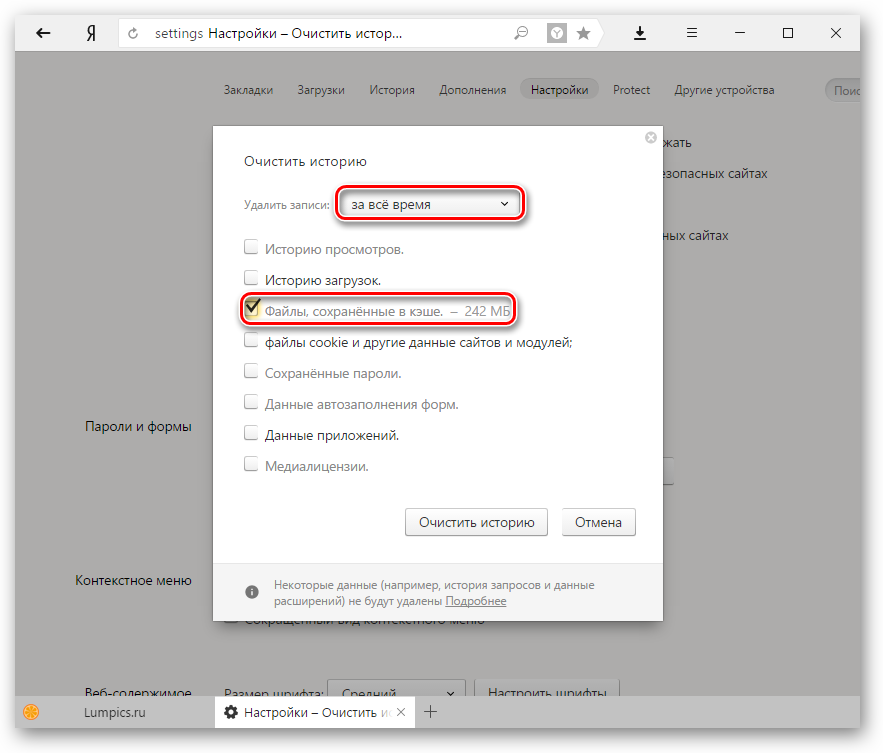Open the 'Закладки' settings tab

(248, 90)
